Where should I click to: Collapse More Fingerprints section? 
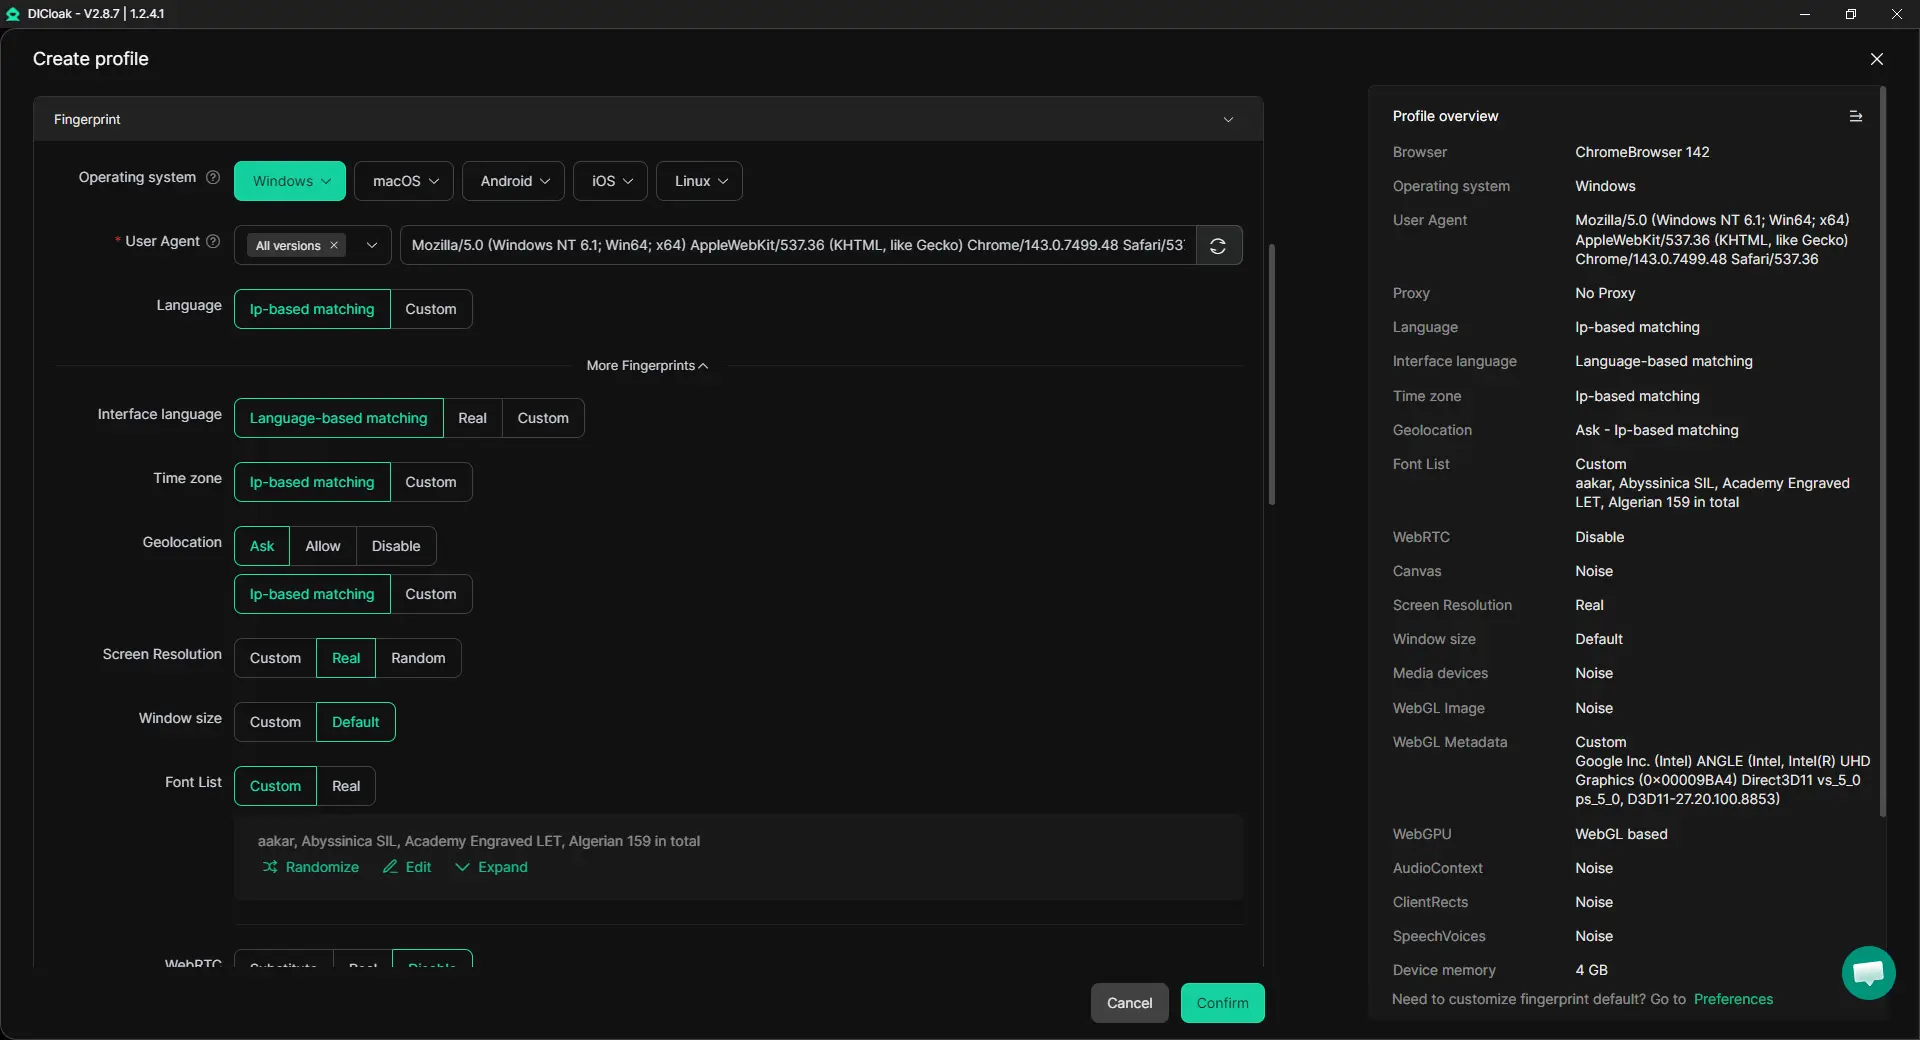pos(647,366)
